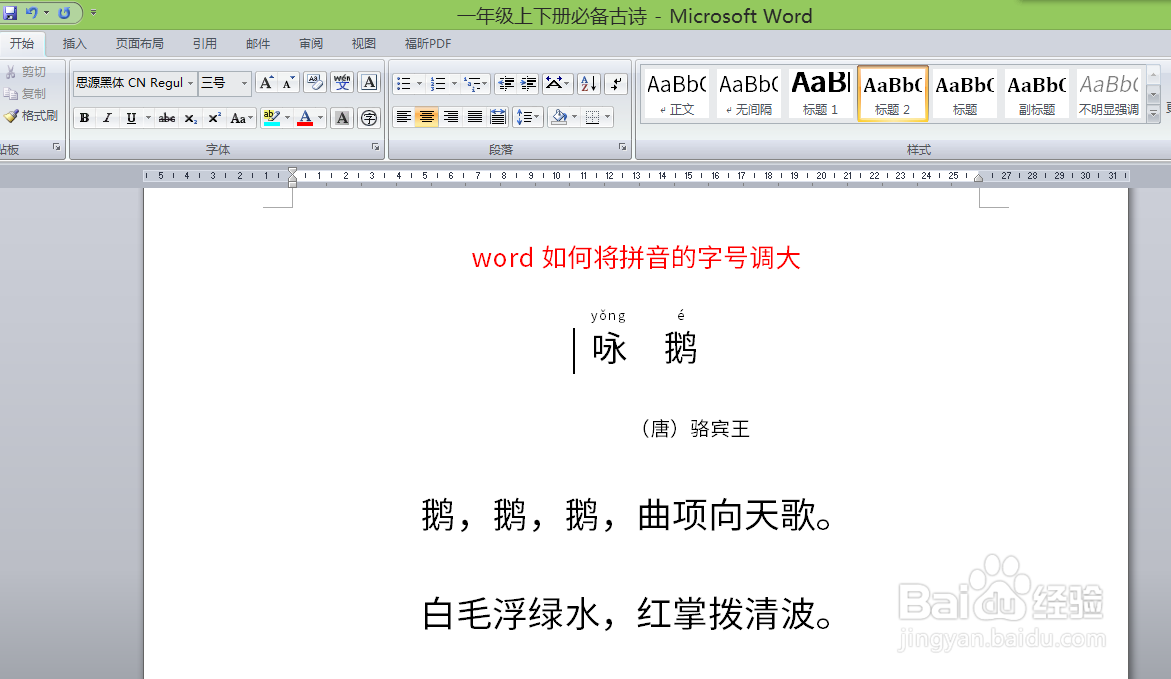The width and height of the screenshot is (1171, 679).
Task: Switch to the 开始 tab
Action: click(22, 43)
